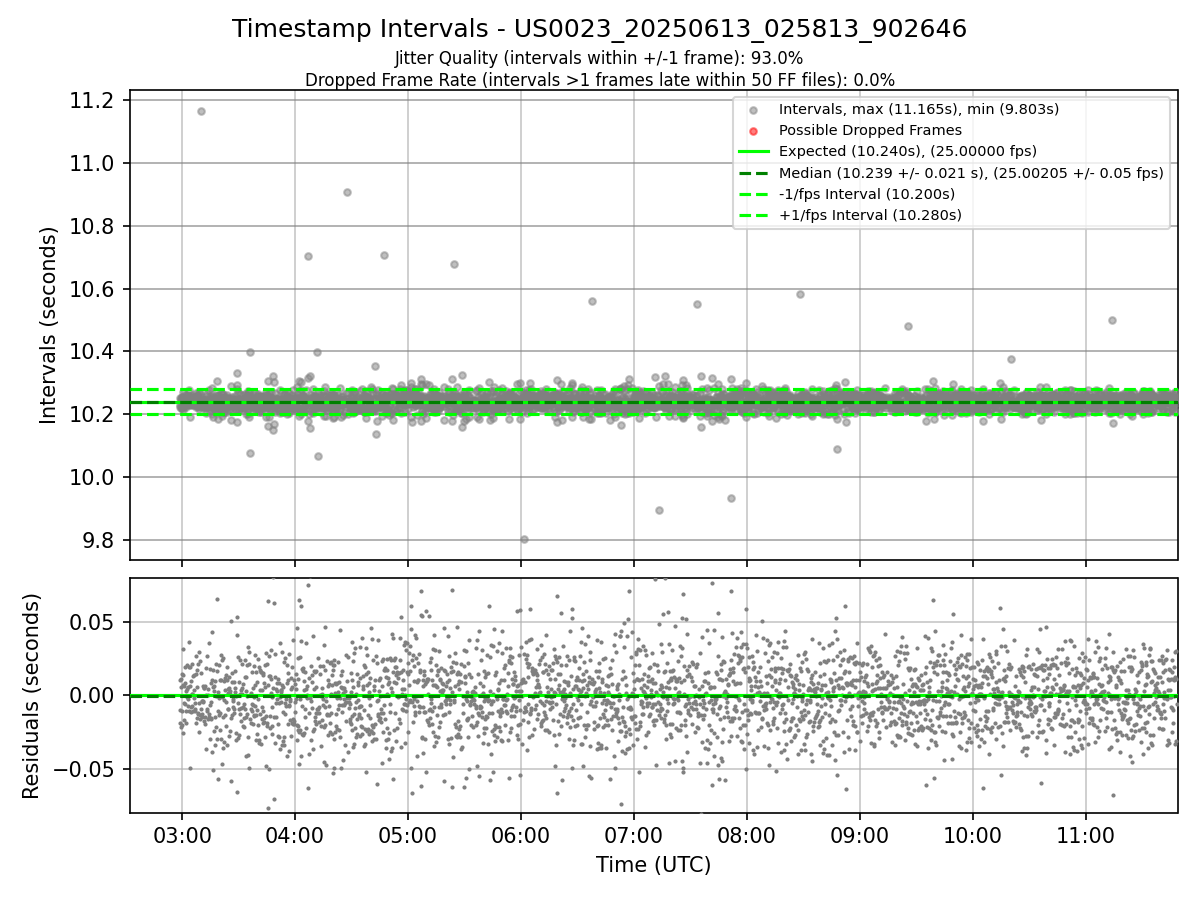Click the maximum outlier point at 11.165 seconds
The height and width of the screenshot is (900, 1200).
coord(201,111)
